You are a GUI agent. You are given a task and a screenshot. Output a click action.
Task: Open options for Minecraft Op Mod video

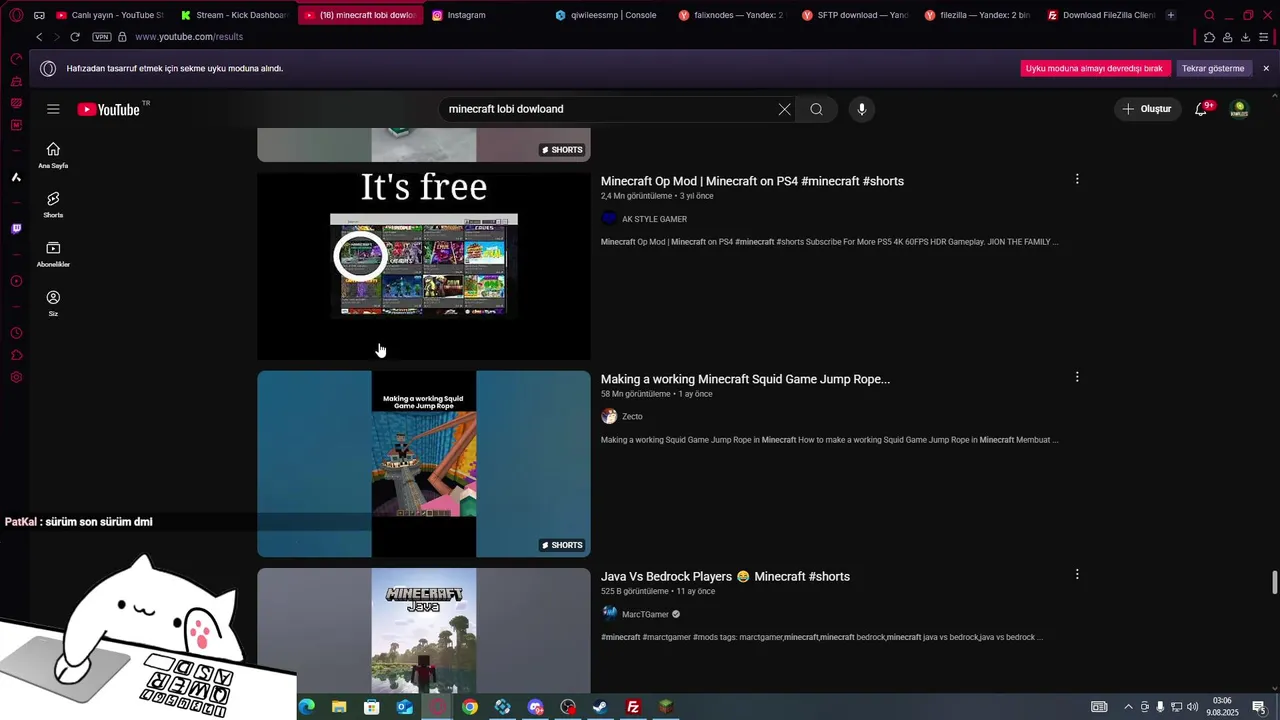click(x=1077, y=179)
